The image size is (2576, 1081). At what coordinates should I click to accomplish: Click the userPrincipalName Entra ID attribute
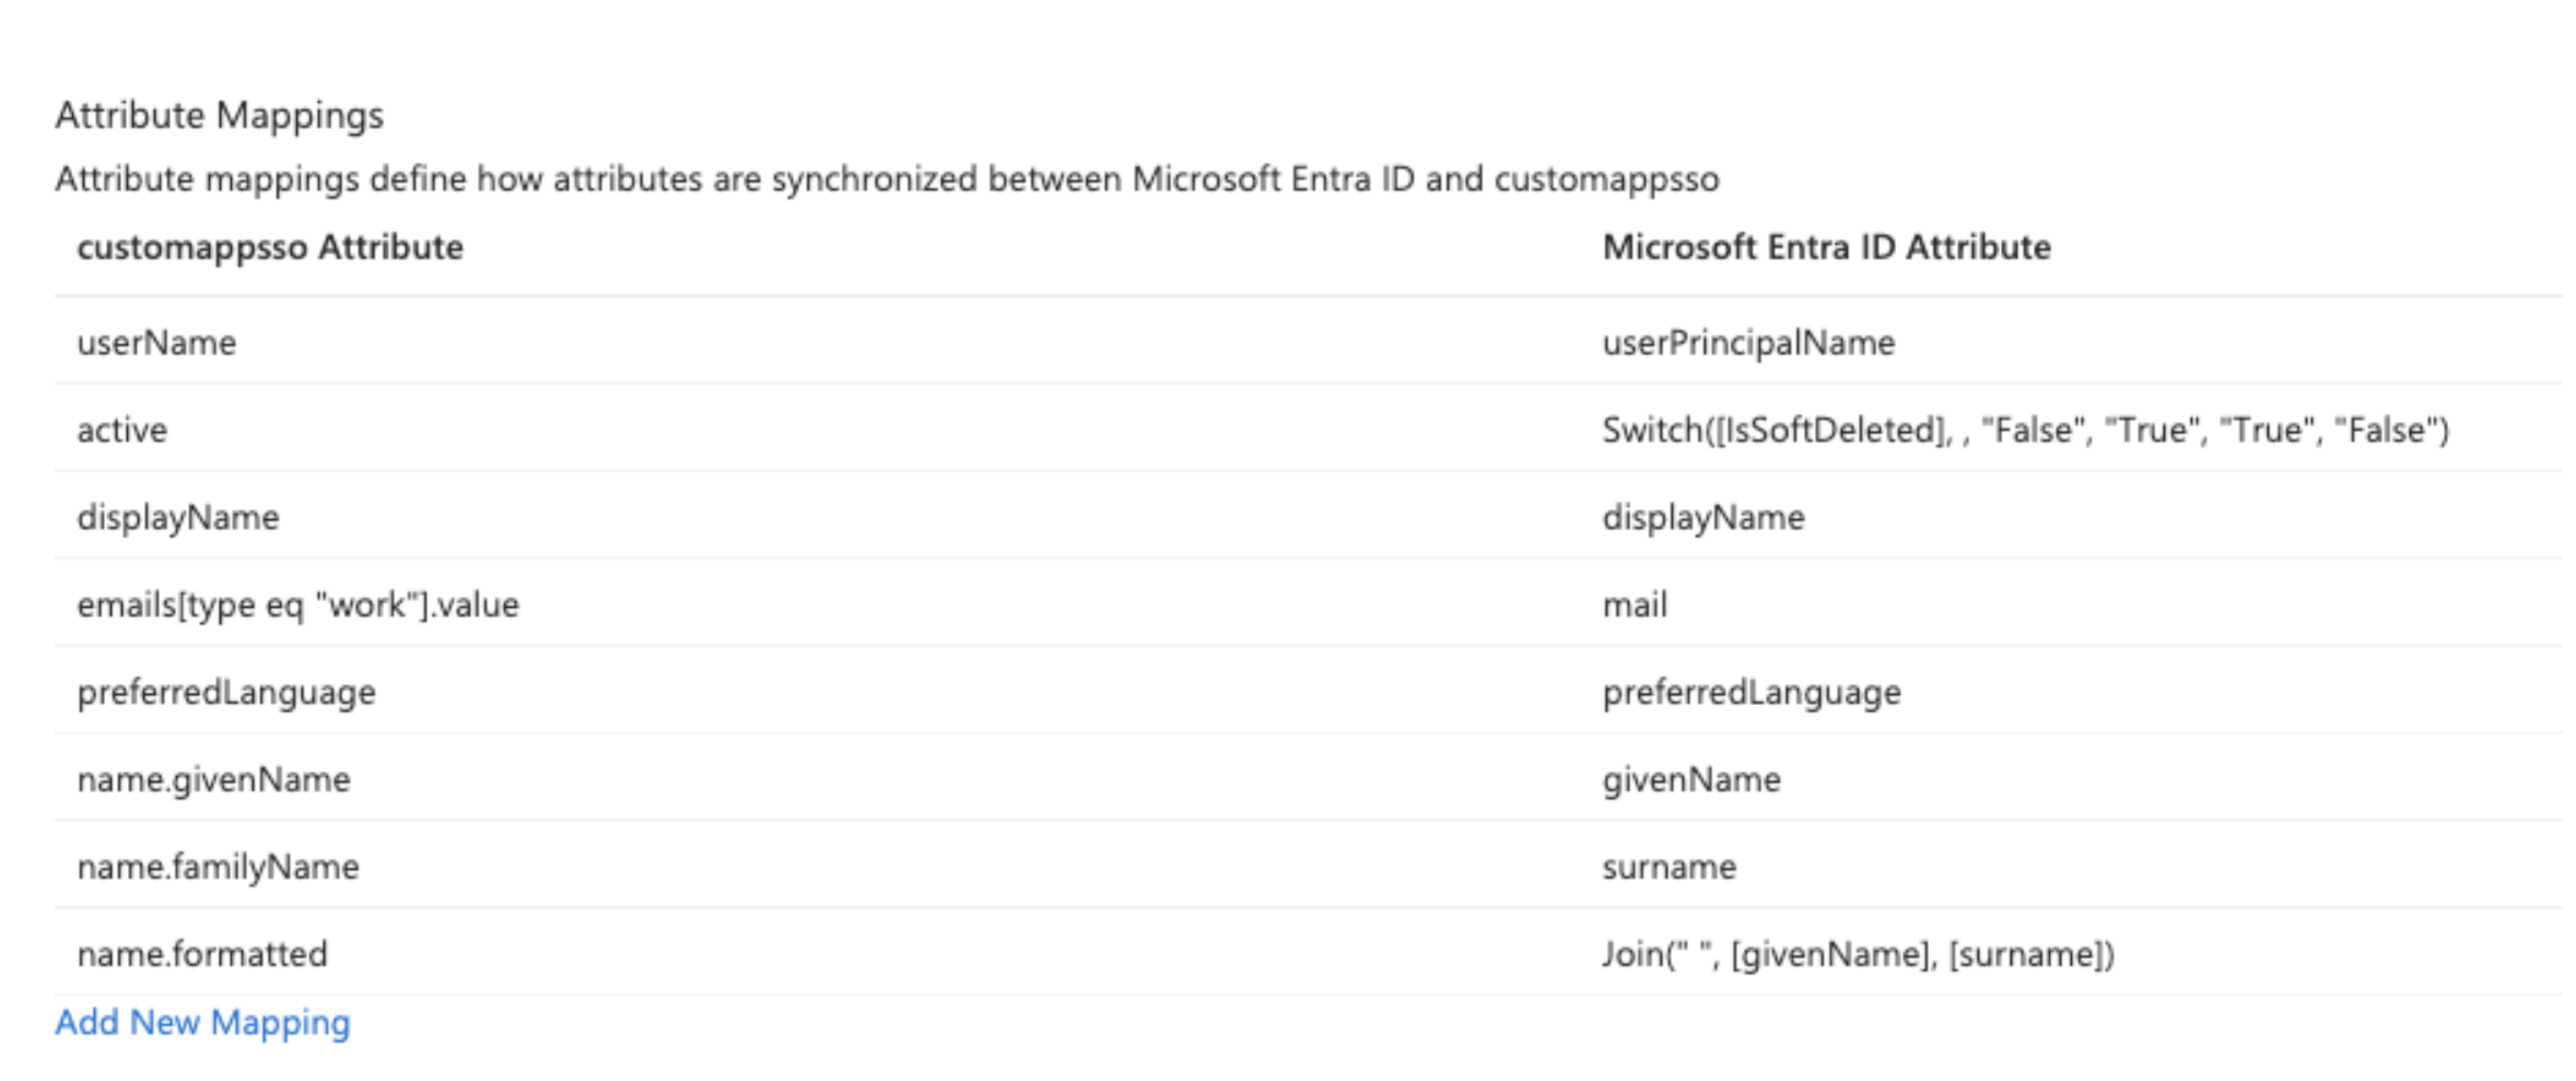click(x=1748, y=343)
